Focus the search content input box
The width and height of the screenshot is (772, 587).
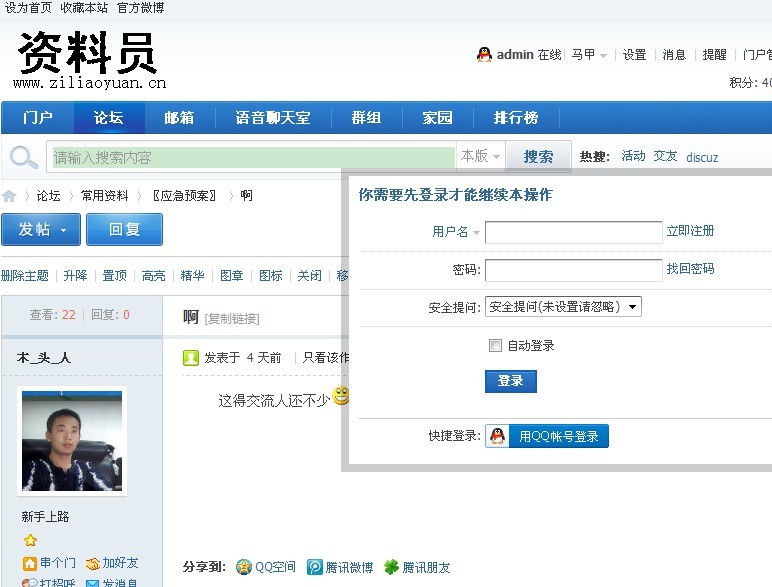click(x=254, y=157)
